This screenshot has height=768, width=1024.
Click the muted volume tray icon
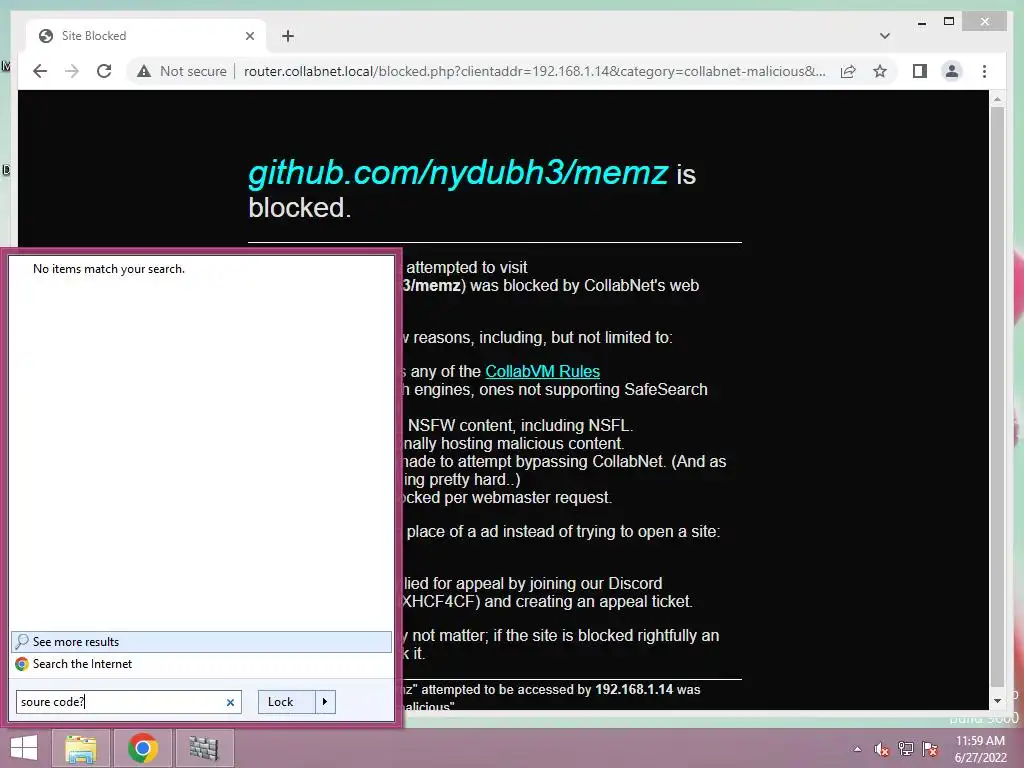click(881, 749)
